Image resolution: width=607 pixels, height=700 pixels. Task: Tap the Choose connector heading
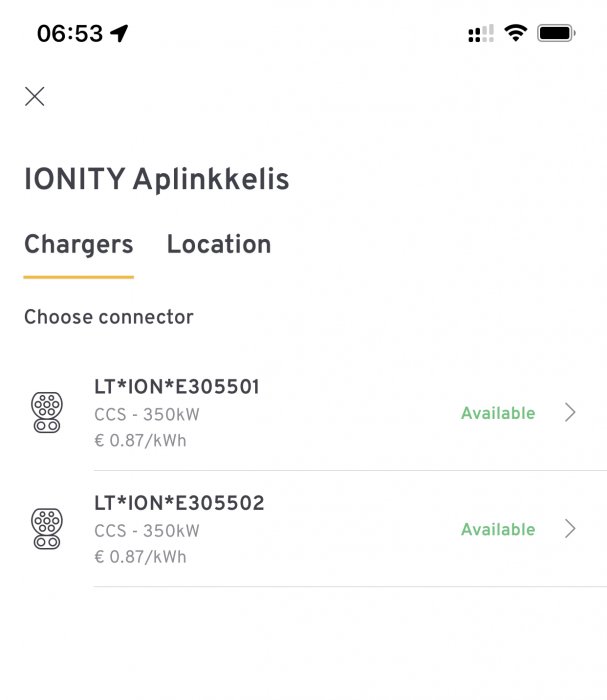pos(109,317)
